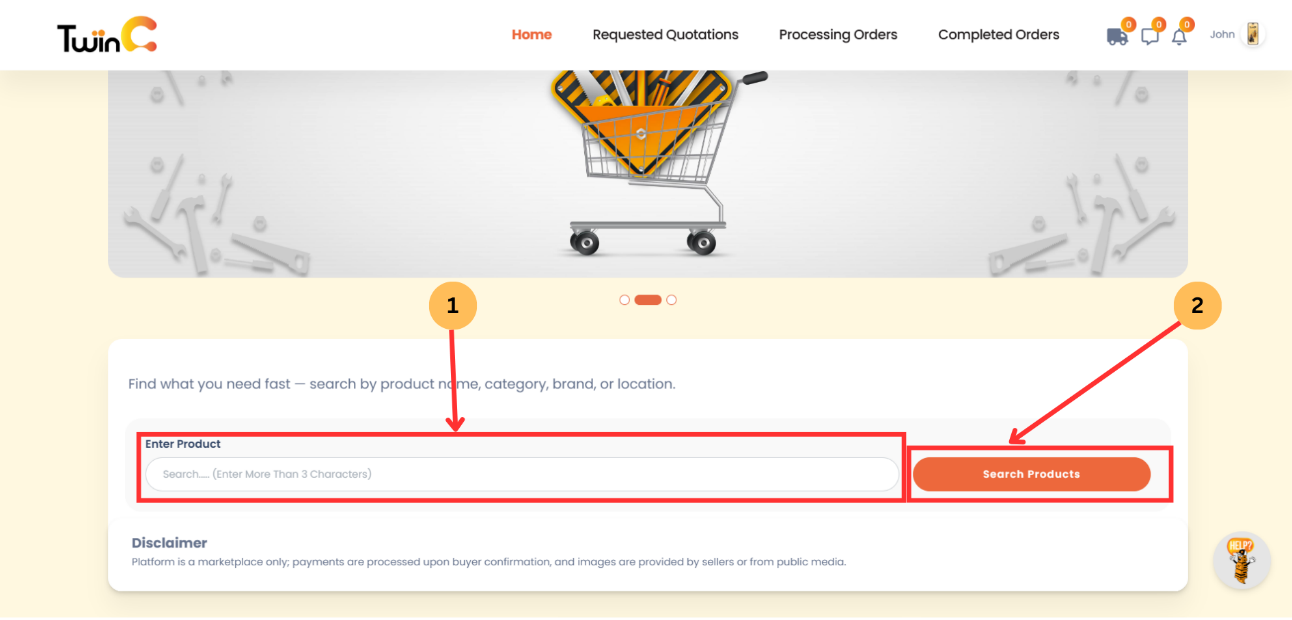
Task: Select the first carousel indicator dot
Action: [624, 299]
